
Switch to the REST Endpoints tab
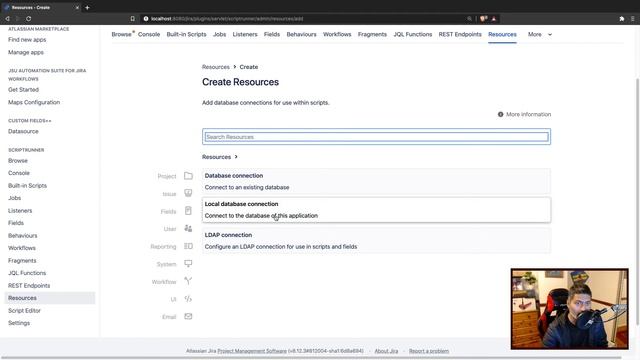(460, 34)
